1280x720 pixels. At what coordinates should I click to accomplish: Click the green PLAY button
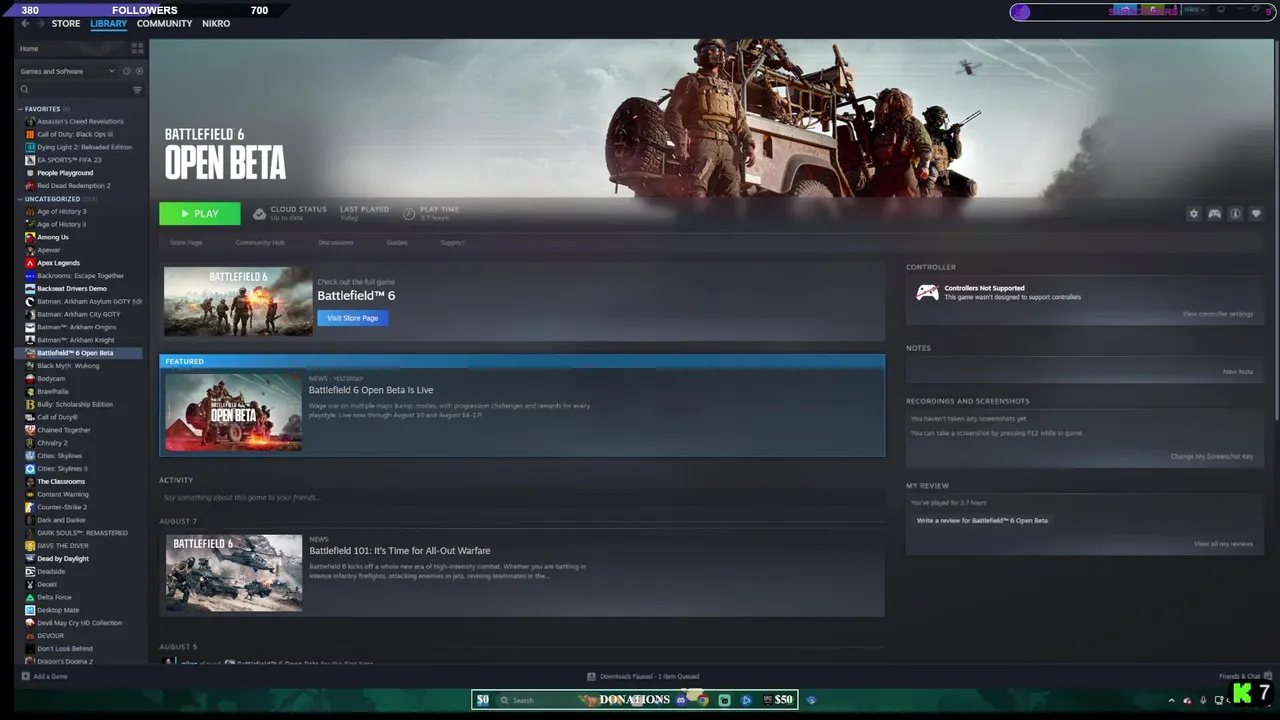tap(200, 214)
